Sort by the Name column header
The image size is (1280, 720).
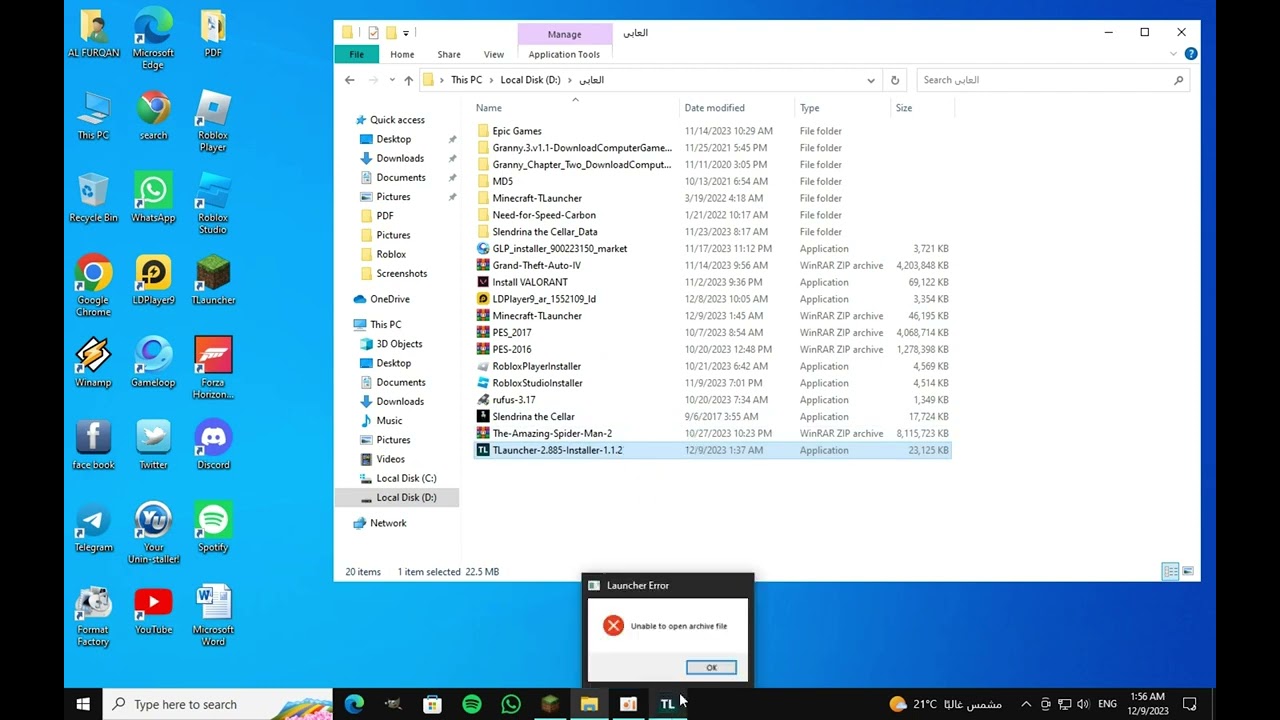pos(575,108)
